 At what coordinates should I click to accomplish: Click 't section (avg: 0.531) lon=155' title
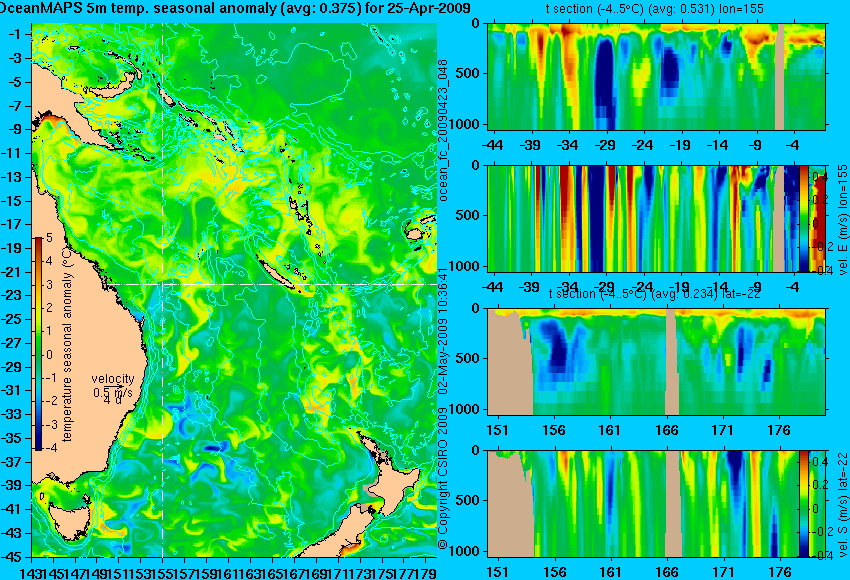(x=654, y=9)
